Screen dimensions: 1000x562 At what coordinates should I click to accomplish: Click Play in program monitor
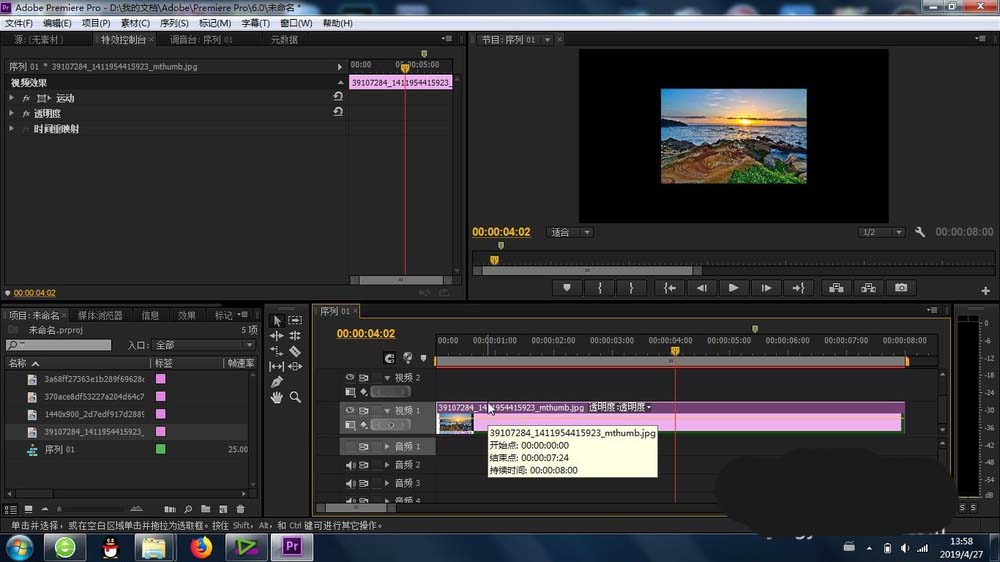[x=733, y=288]
